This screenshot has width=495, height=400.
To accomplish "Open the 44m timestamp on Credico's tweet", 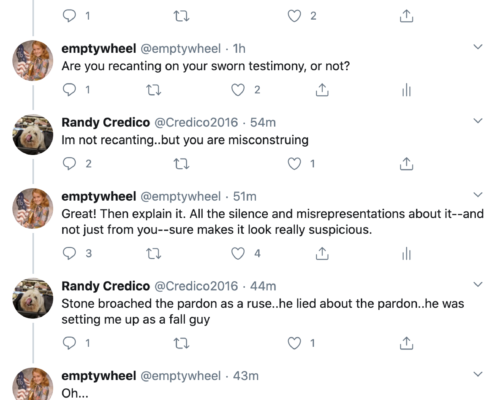I will tap(263, 286).
